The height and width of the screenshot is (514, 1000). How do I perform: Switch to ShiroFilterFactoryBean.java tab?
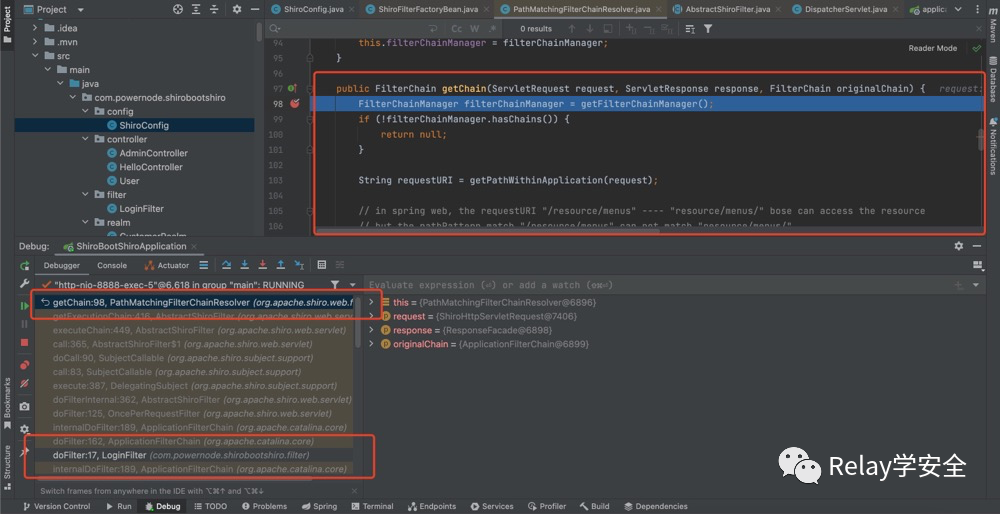429,10
